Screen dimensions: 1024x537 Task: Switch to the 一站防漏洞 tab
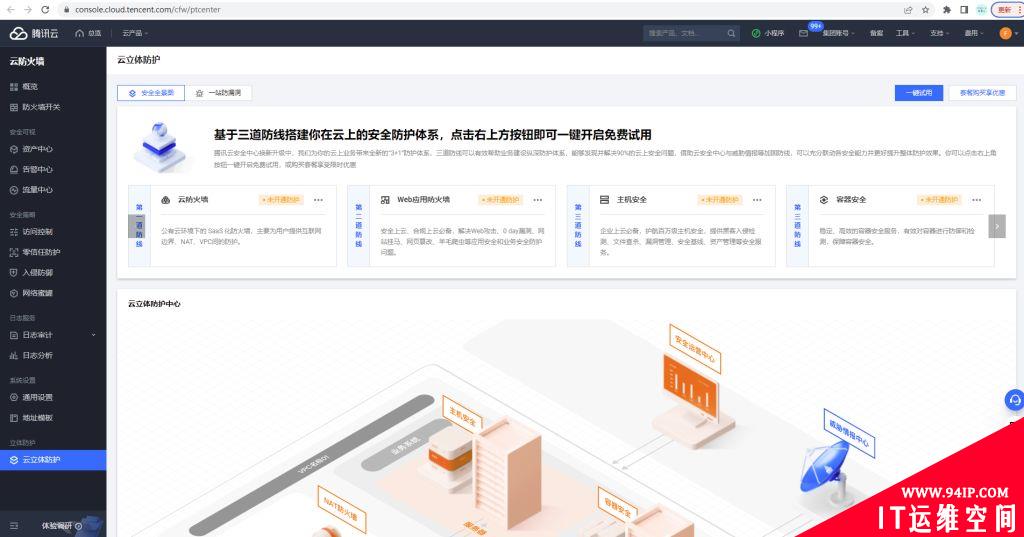tap(219, 93)
